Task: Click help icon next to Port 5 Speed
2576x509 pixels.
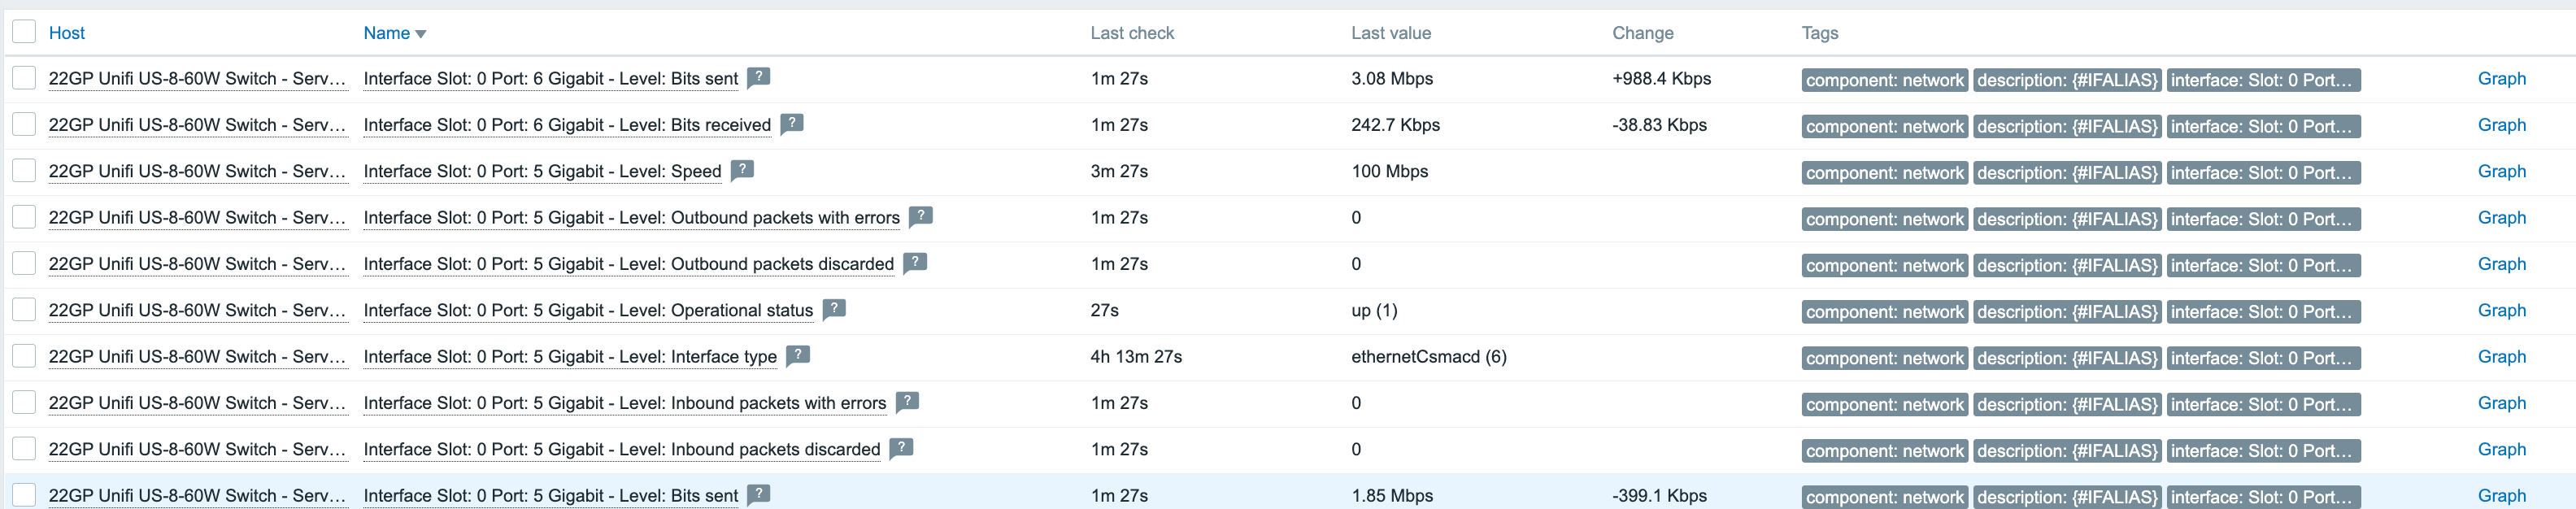Action: 742,170
